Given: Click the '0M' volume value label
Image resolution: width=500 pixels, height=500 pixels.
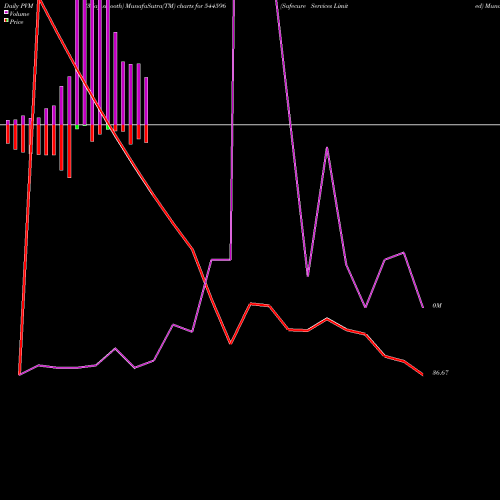Looking at the screenshot, I should pyautogui.click(x=437, y=306).
